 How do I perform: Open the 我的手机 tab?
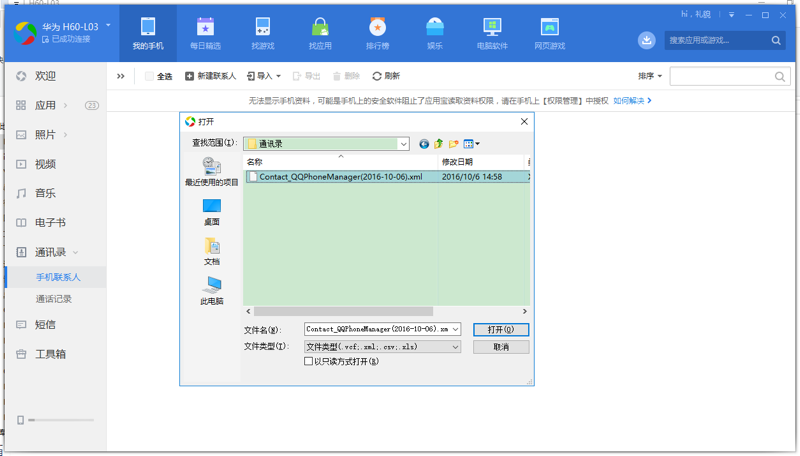coord(148,34)
